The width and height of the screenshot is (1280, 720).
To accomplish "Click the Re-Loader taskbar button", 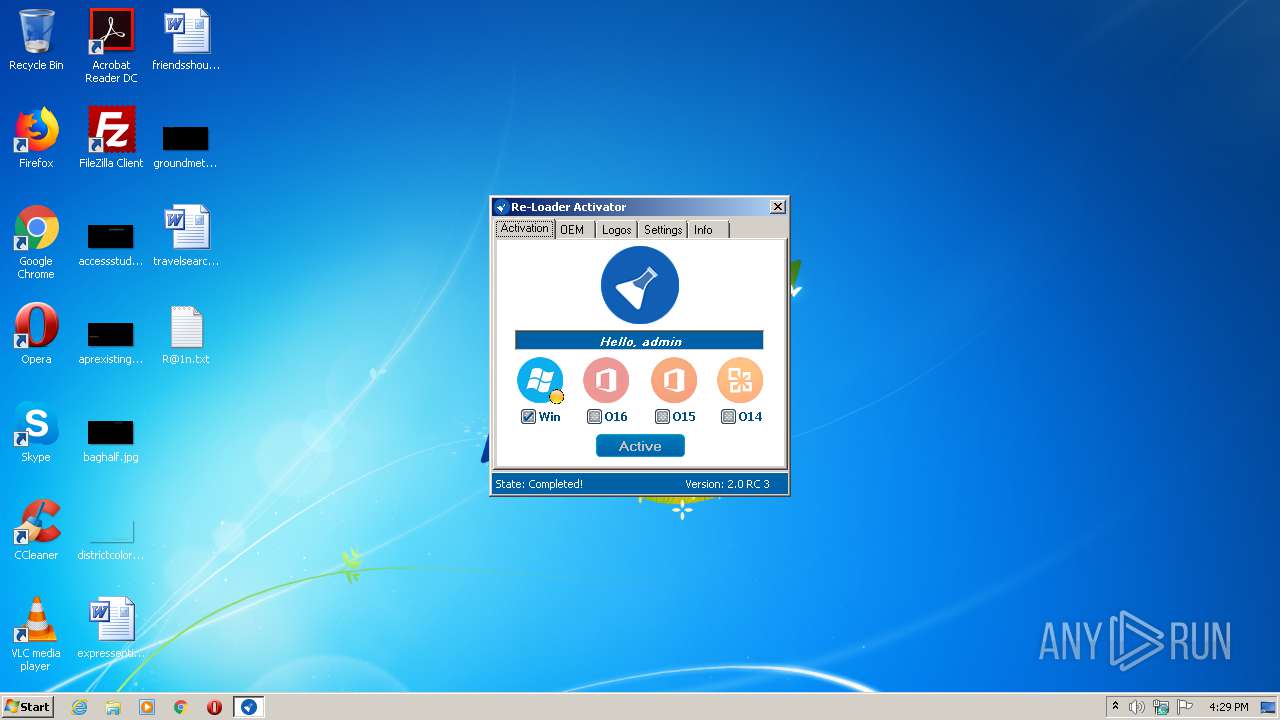I will coord(248,707).
